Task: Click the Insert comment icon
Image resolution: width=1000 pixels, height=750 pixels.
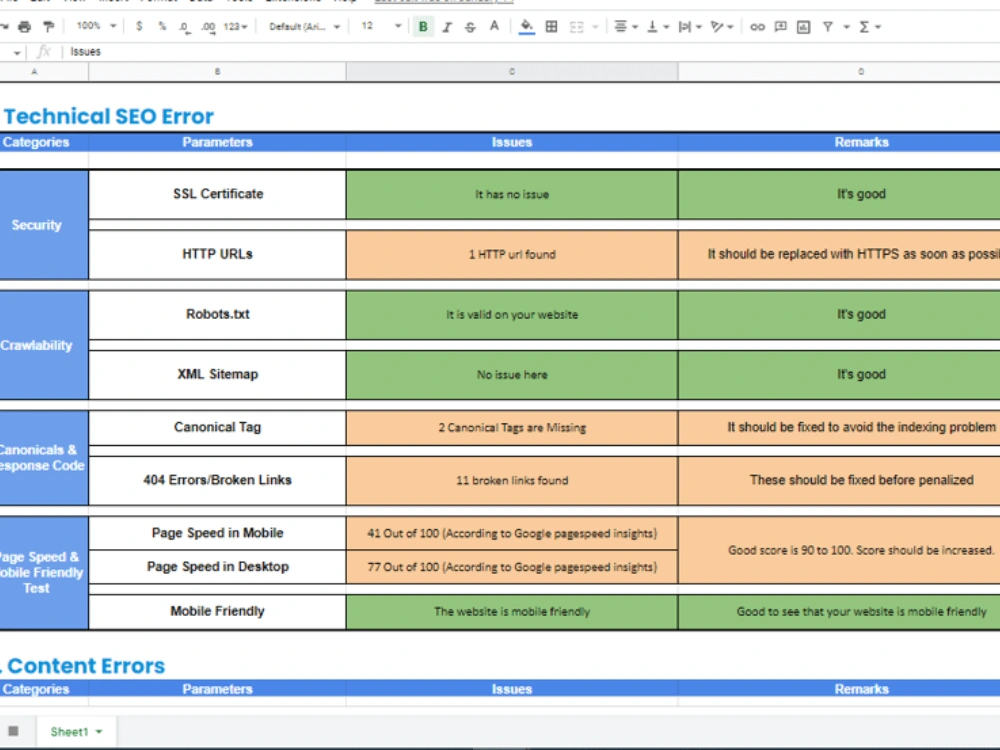Action: pyautogui.click(x=780, y=27)
